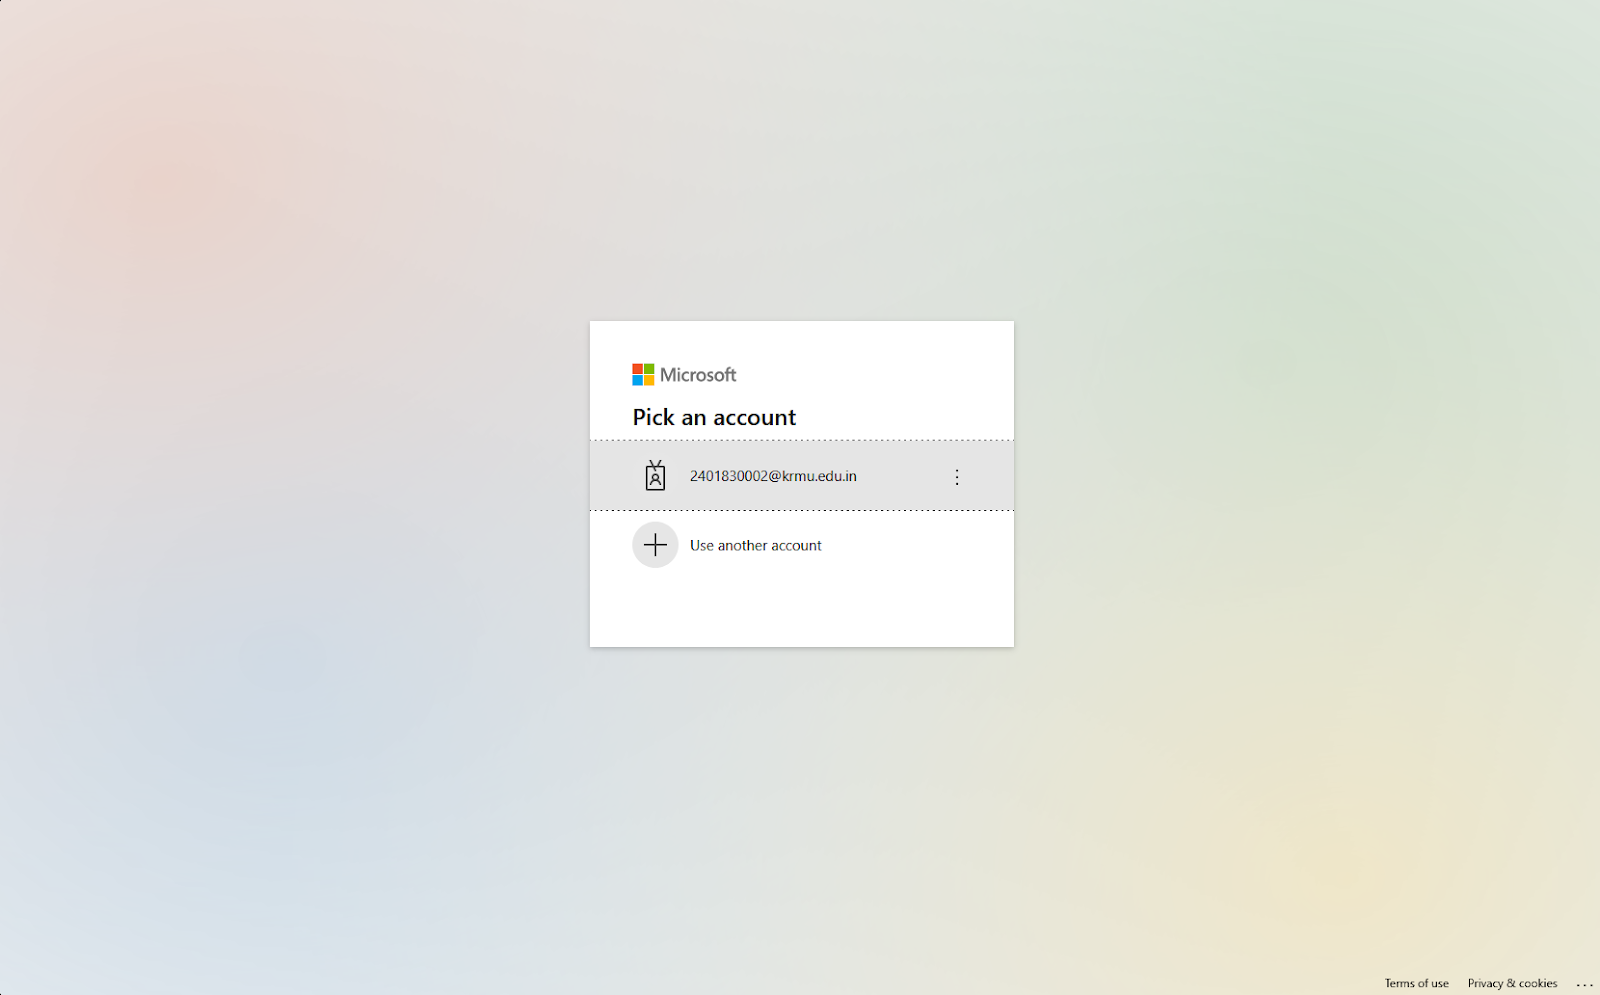This screenshot has height=995, width=1600.
Task: Open the Privacy & cookies page
Action: (x=1511, y=983)
